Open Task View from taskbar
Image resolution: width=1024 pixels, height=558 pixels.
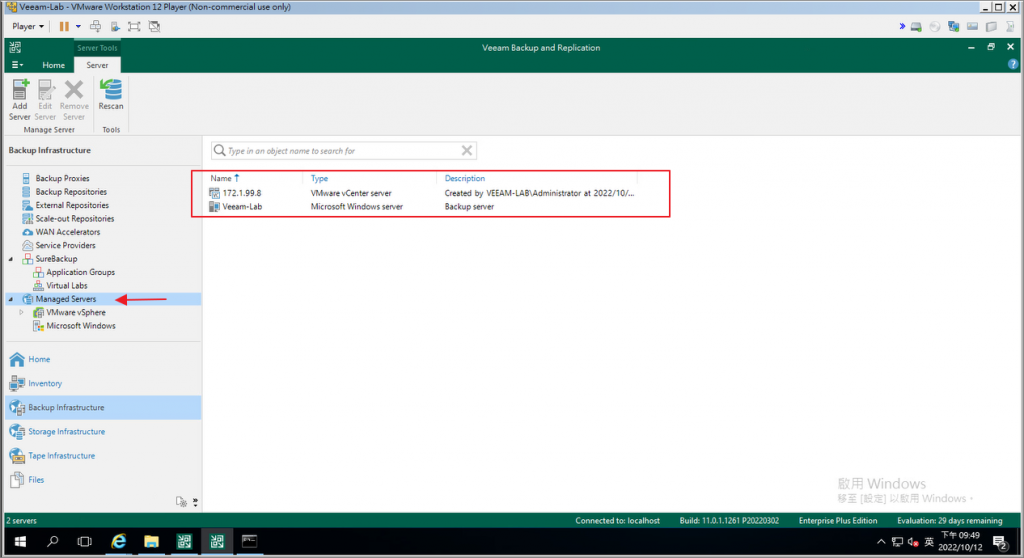pyautogui.click(x=85, y=542)
